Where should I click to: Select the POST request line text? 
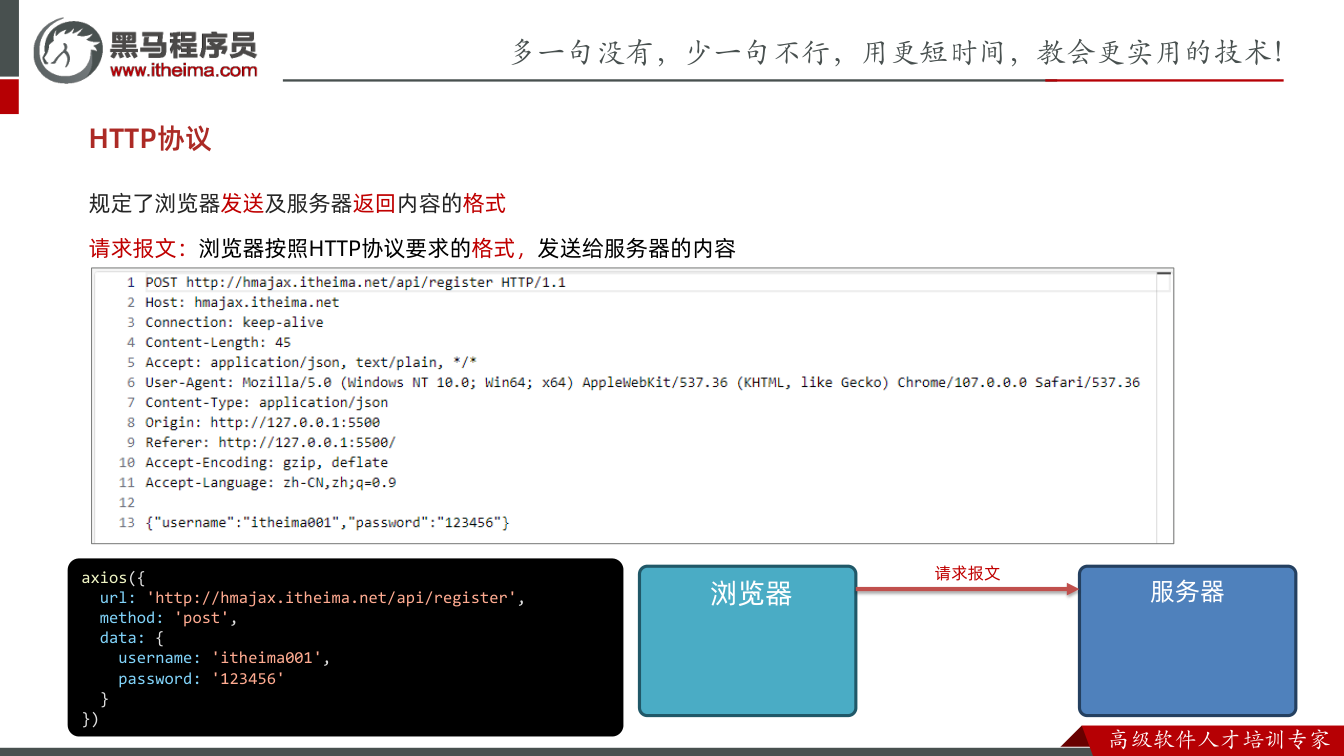(355, 283)
